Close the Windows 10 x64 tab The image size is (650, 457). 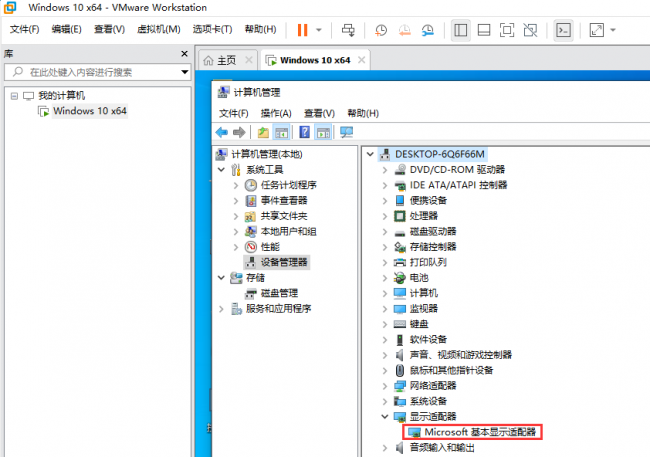point(361,60)
